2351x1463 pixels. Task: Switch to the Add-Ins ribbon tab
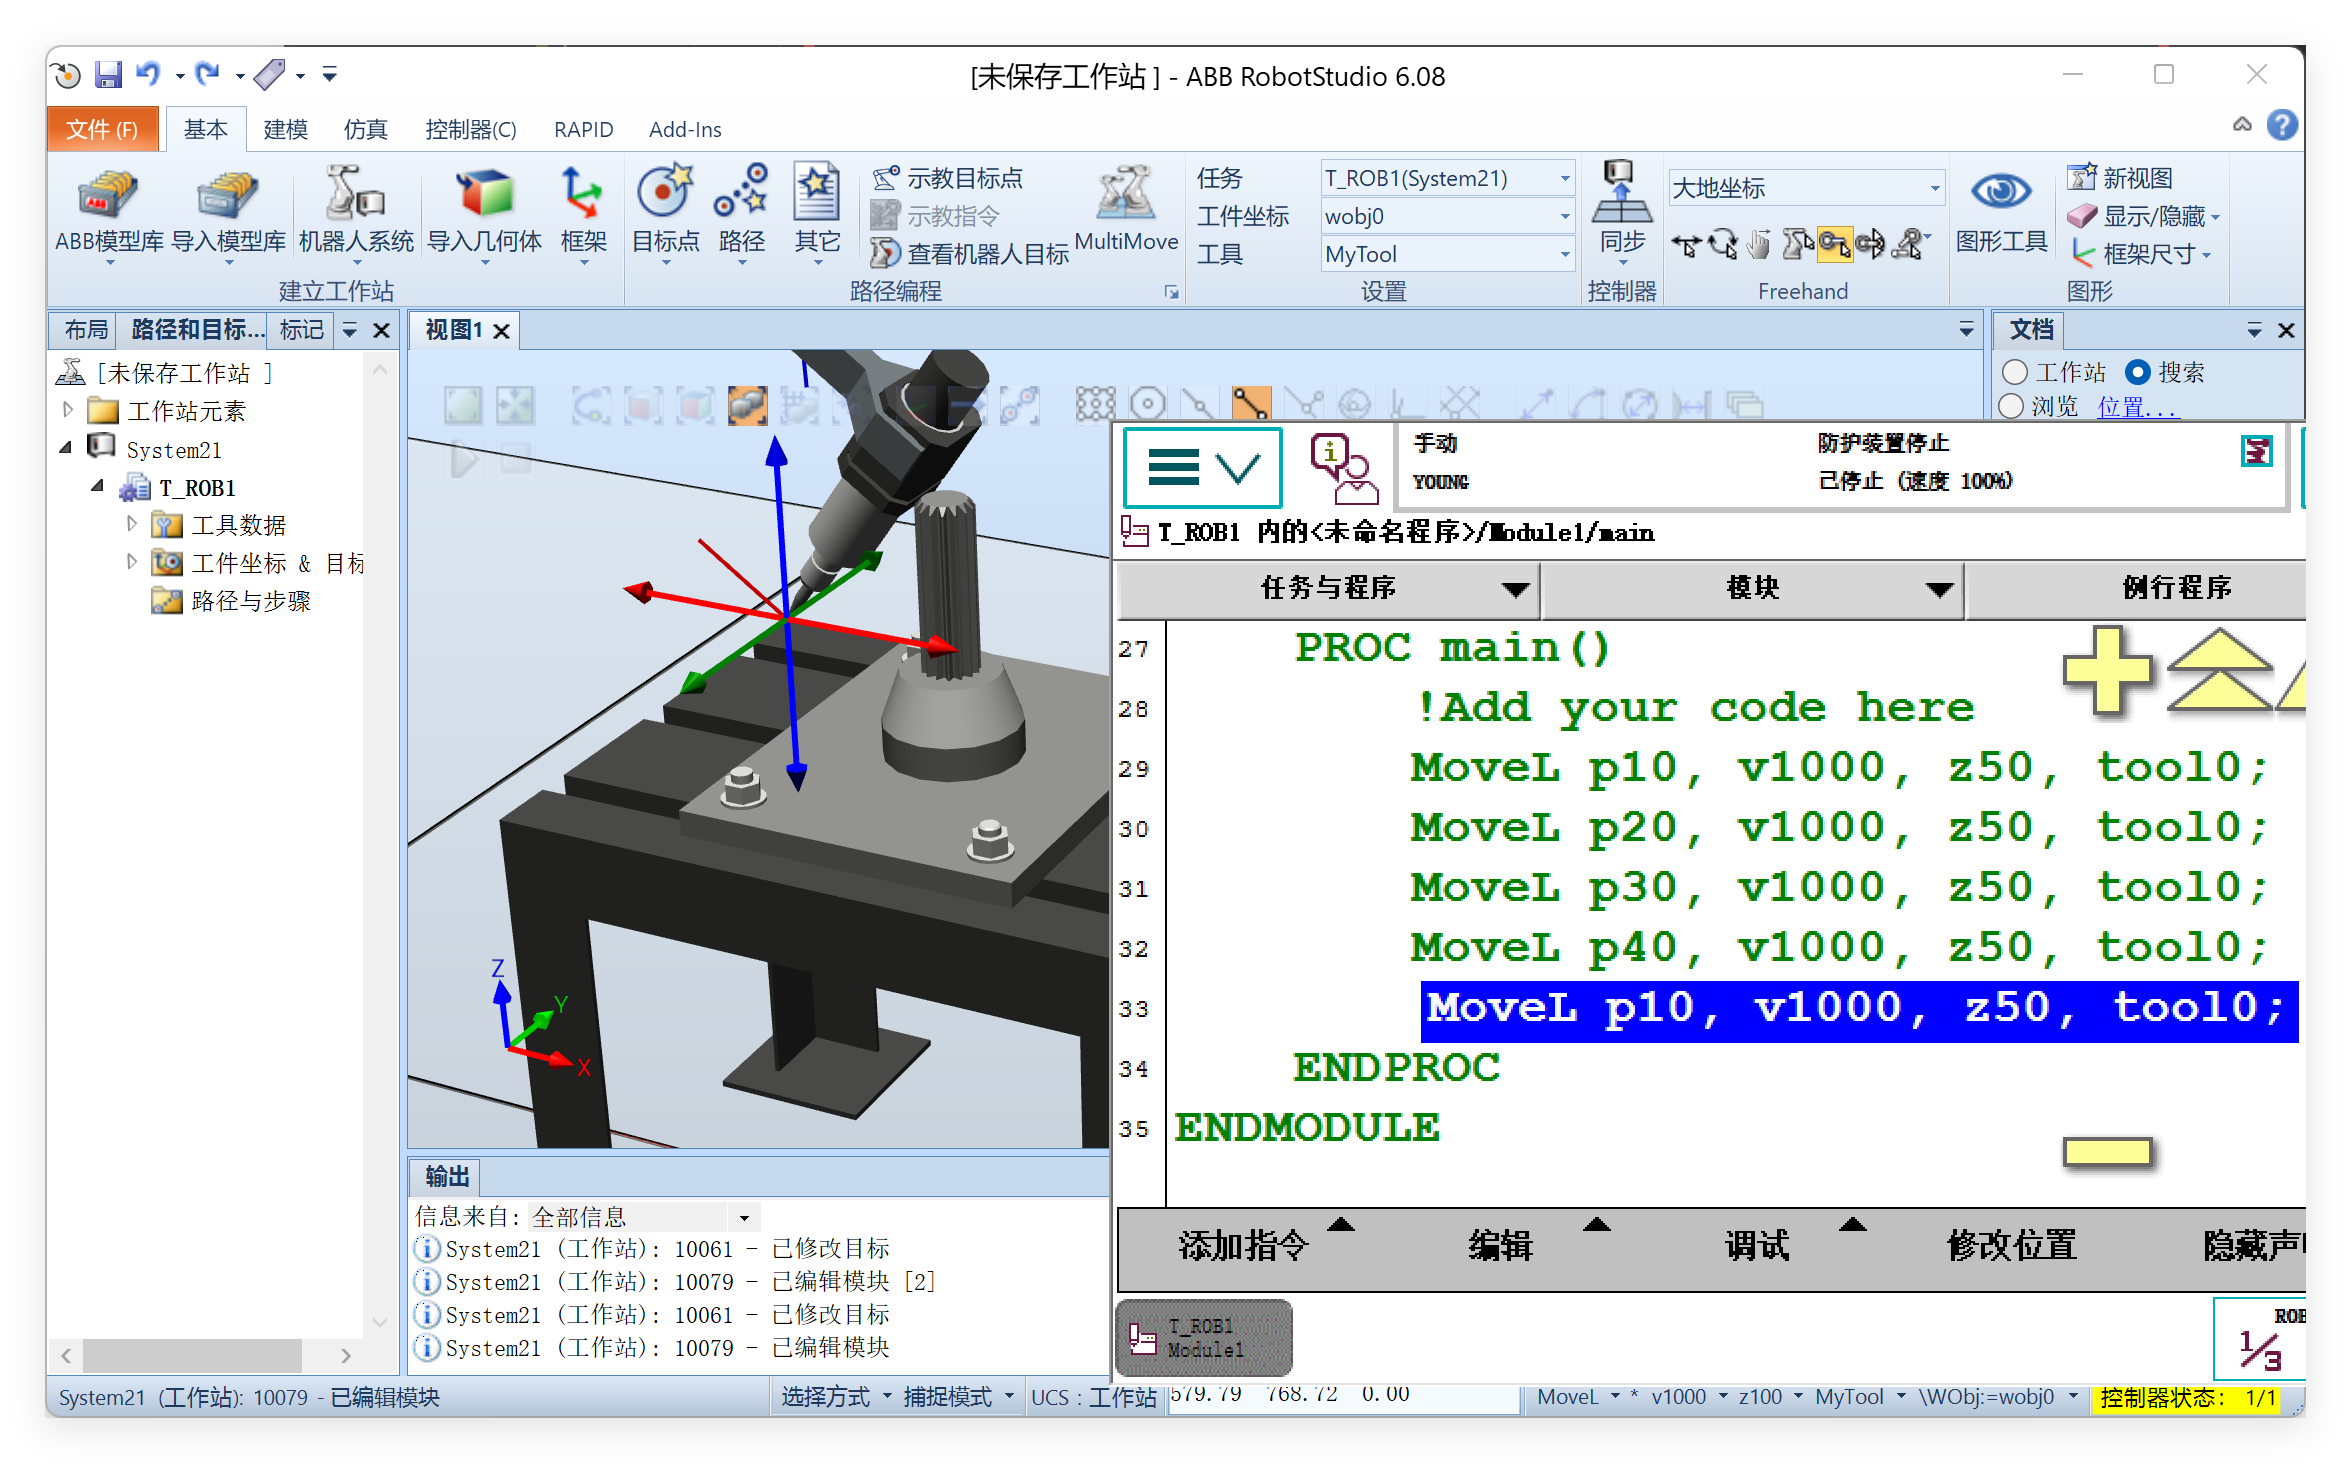coord(685,129)
